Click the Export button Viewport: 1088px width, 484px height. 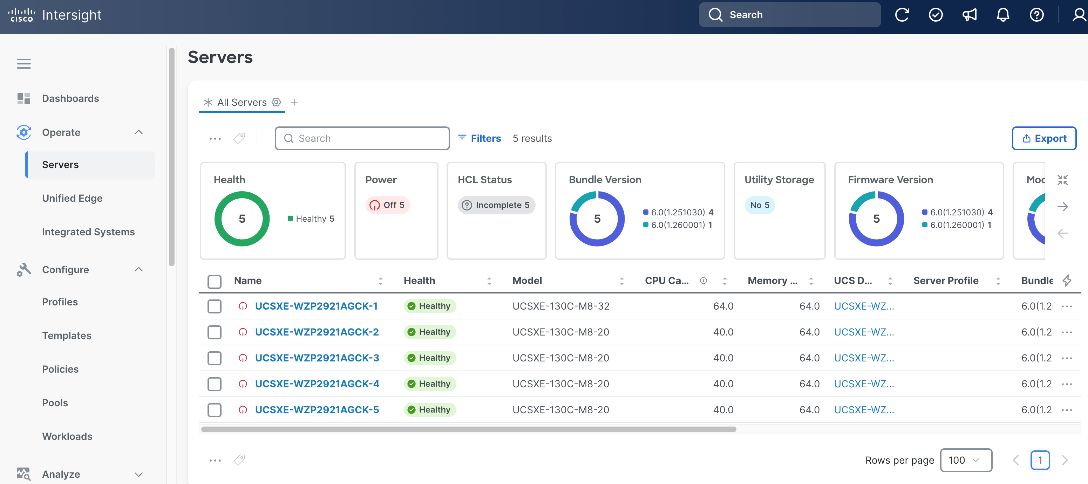[1044, 138]
